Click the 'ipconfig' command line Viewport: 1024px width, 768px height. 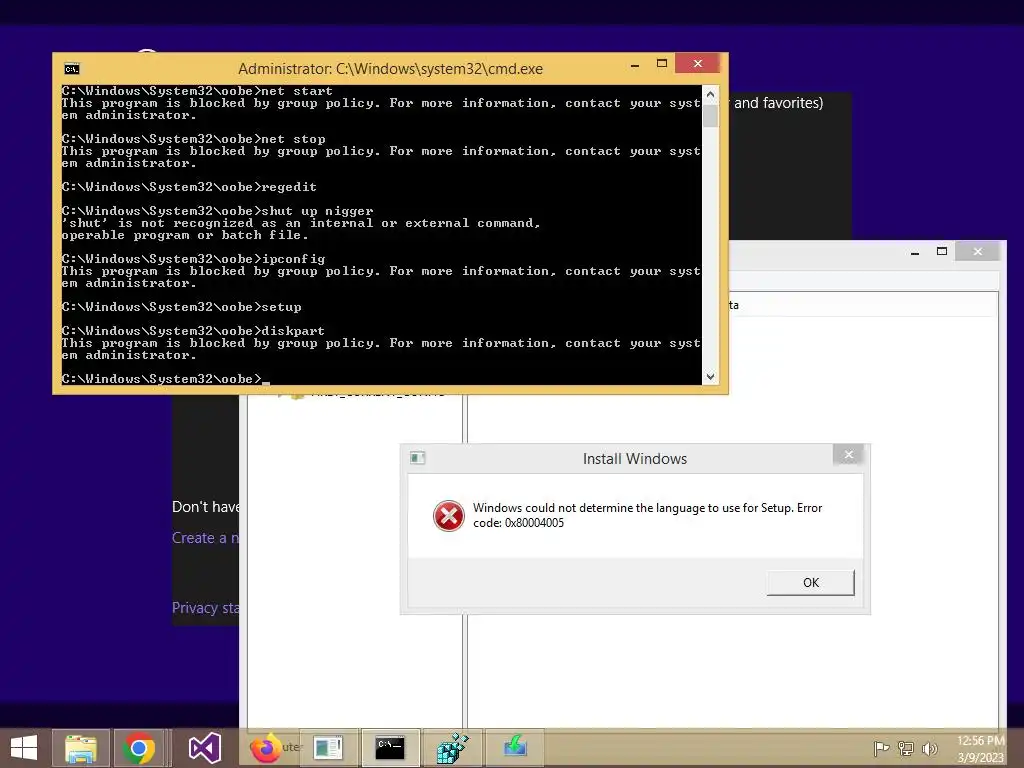193,259
